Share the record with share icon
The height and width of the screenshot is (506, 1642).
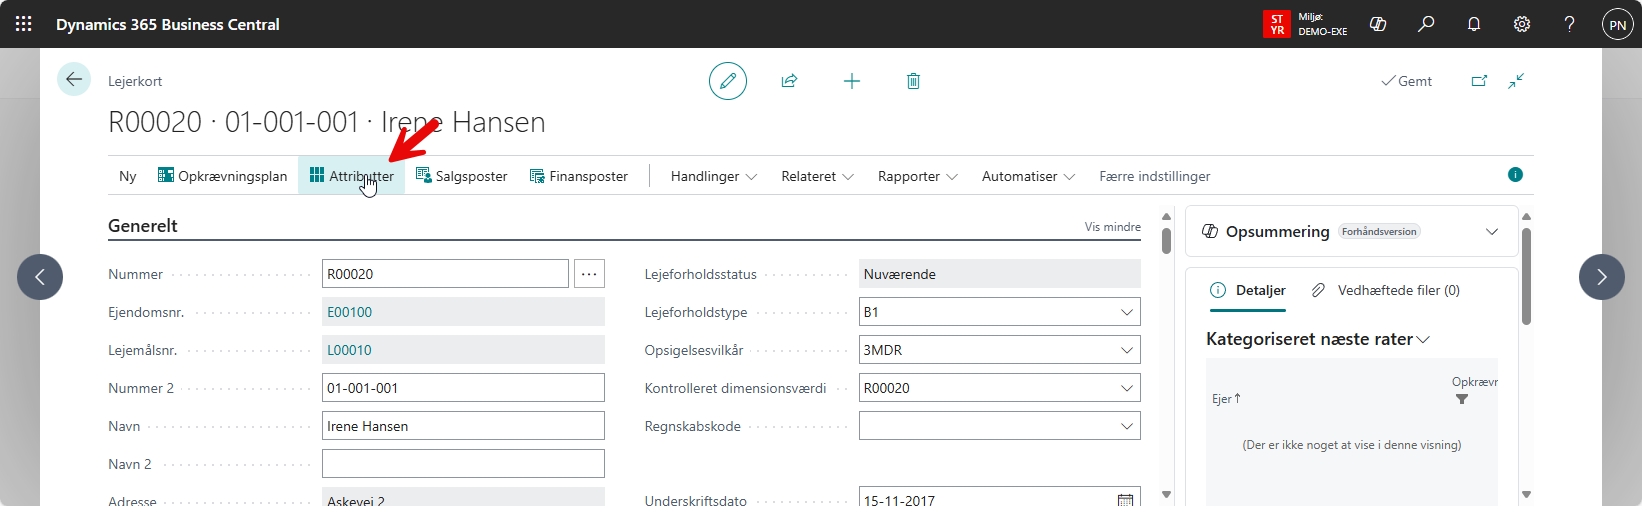click(x=790, y=81)
